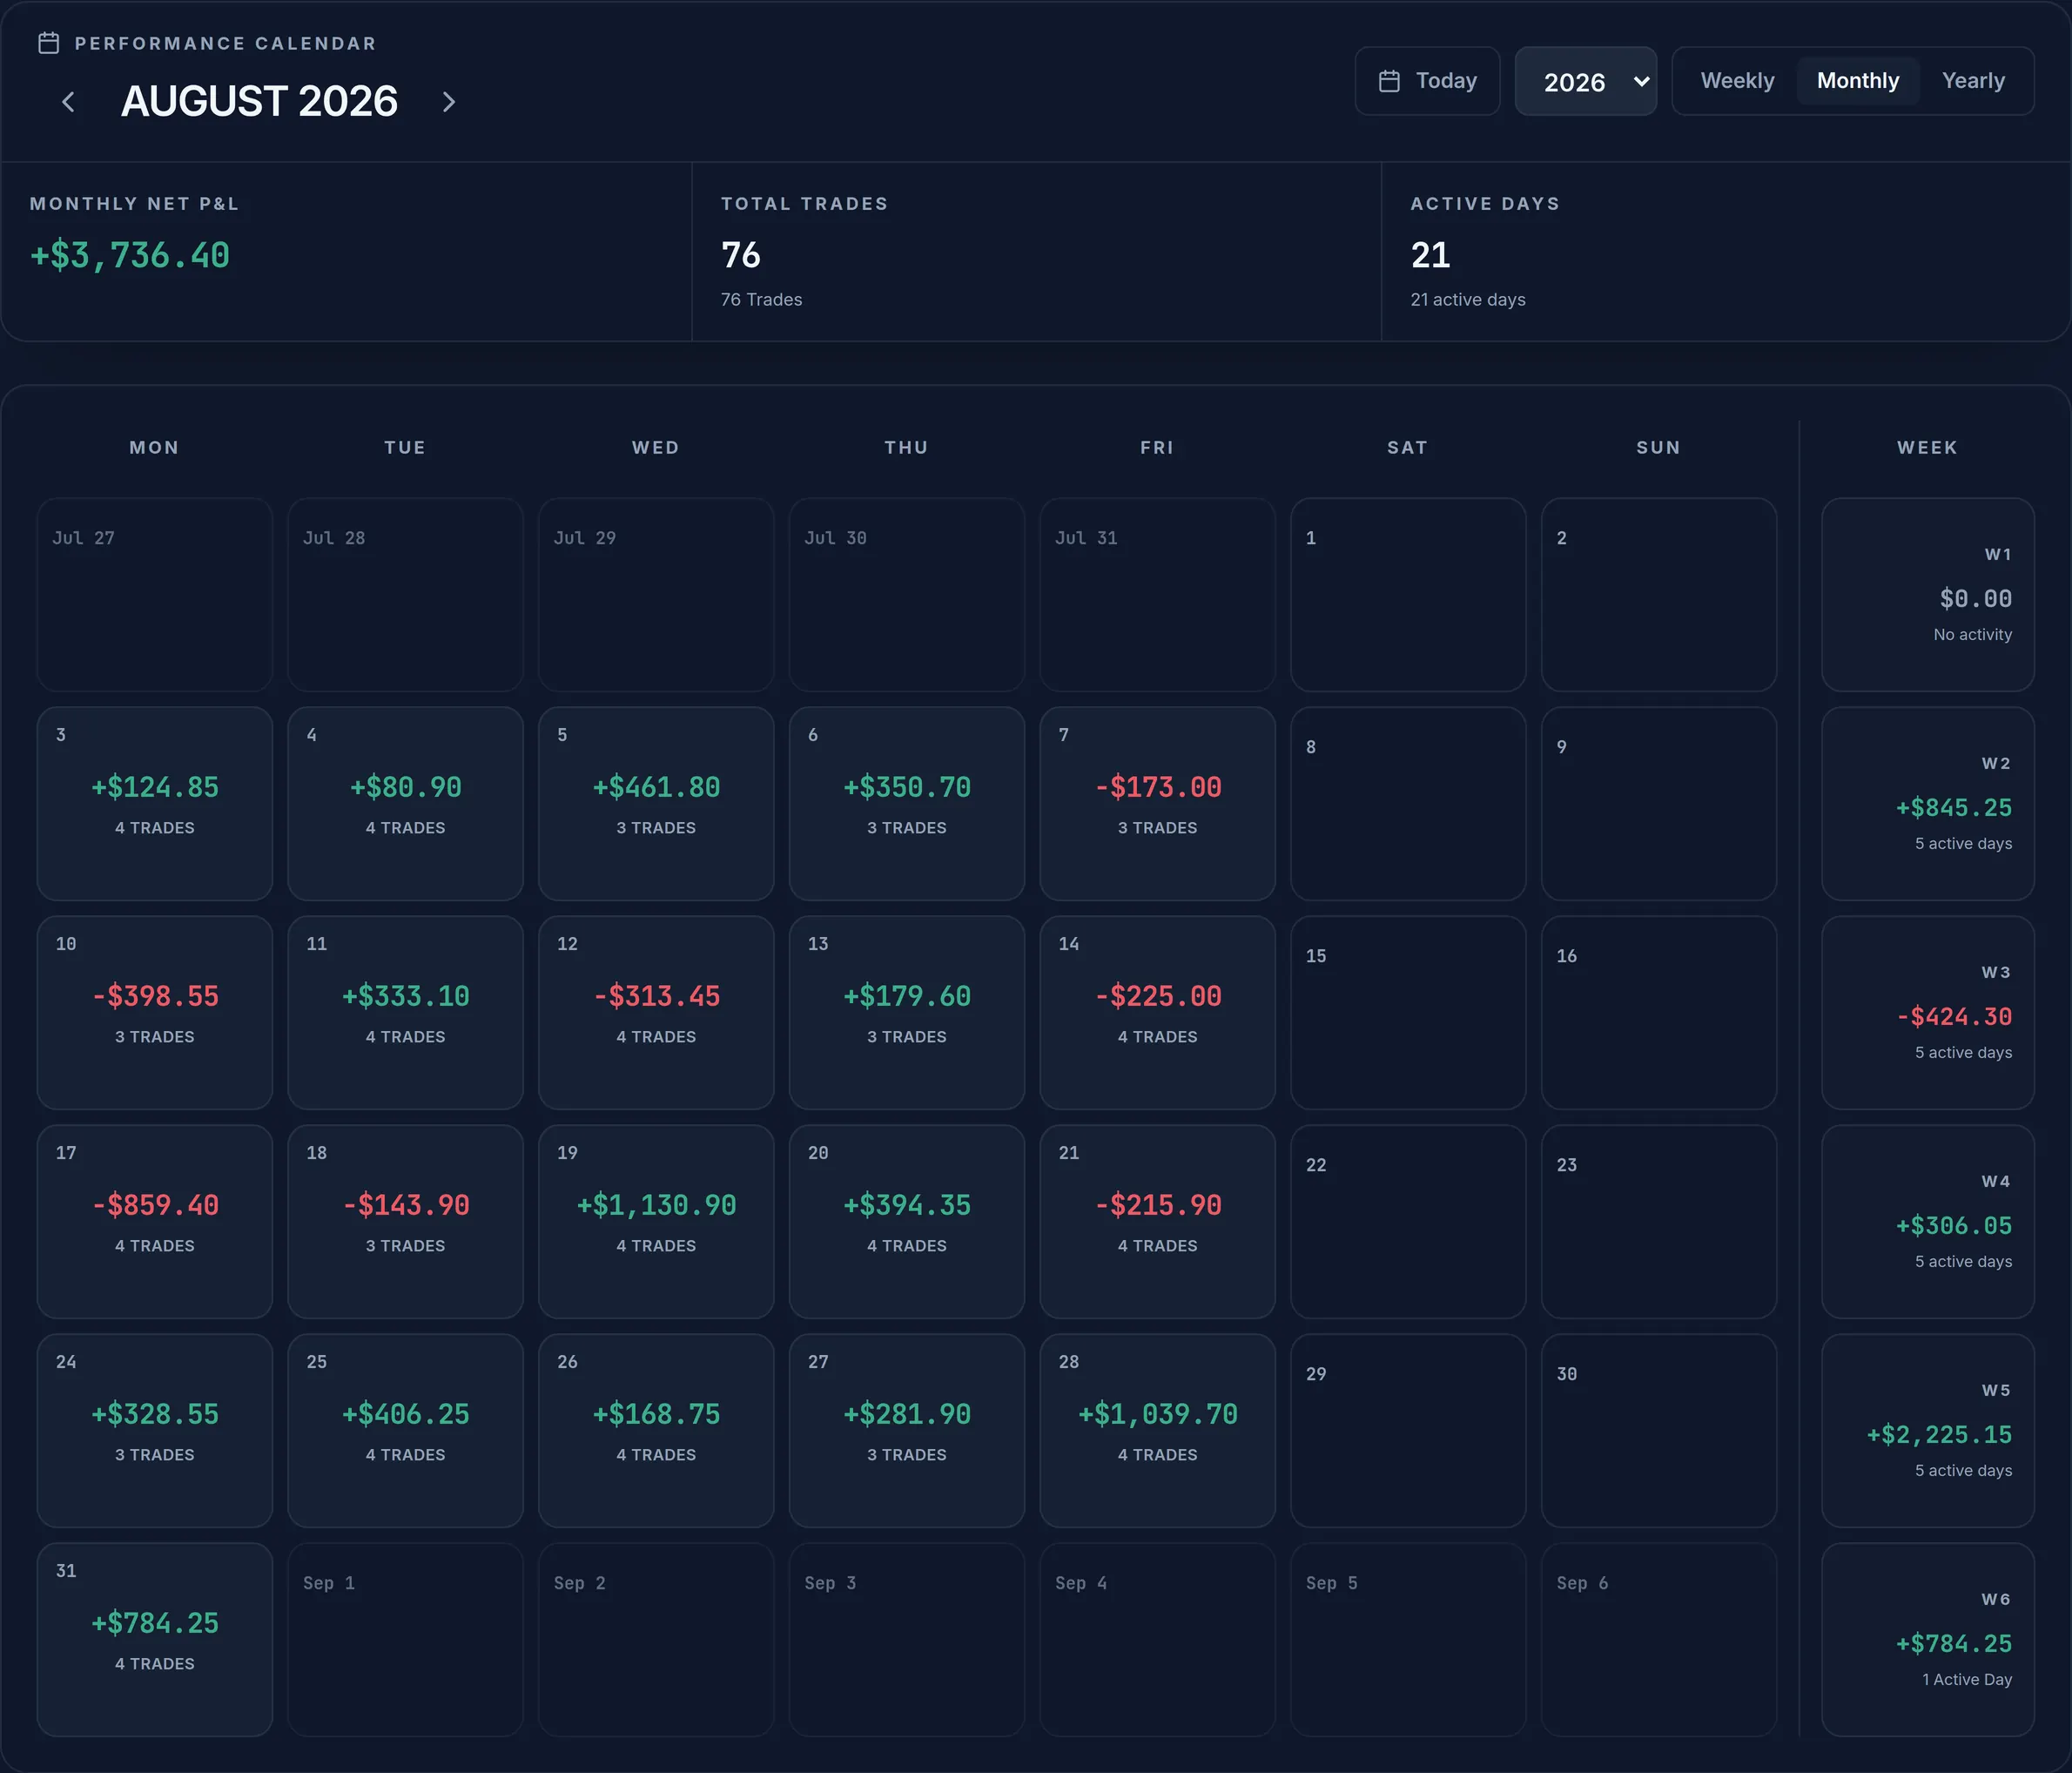This screenshot has width=2072, height=1773.
Task: Click the W5 week summary +$2,225.15
Action: point(1928,1431)
